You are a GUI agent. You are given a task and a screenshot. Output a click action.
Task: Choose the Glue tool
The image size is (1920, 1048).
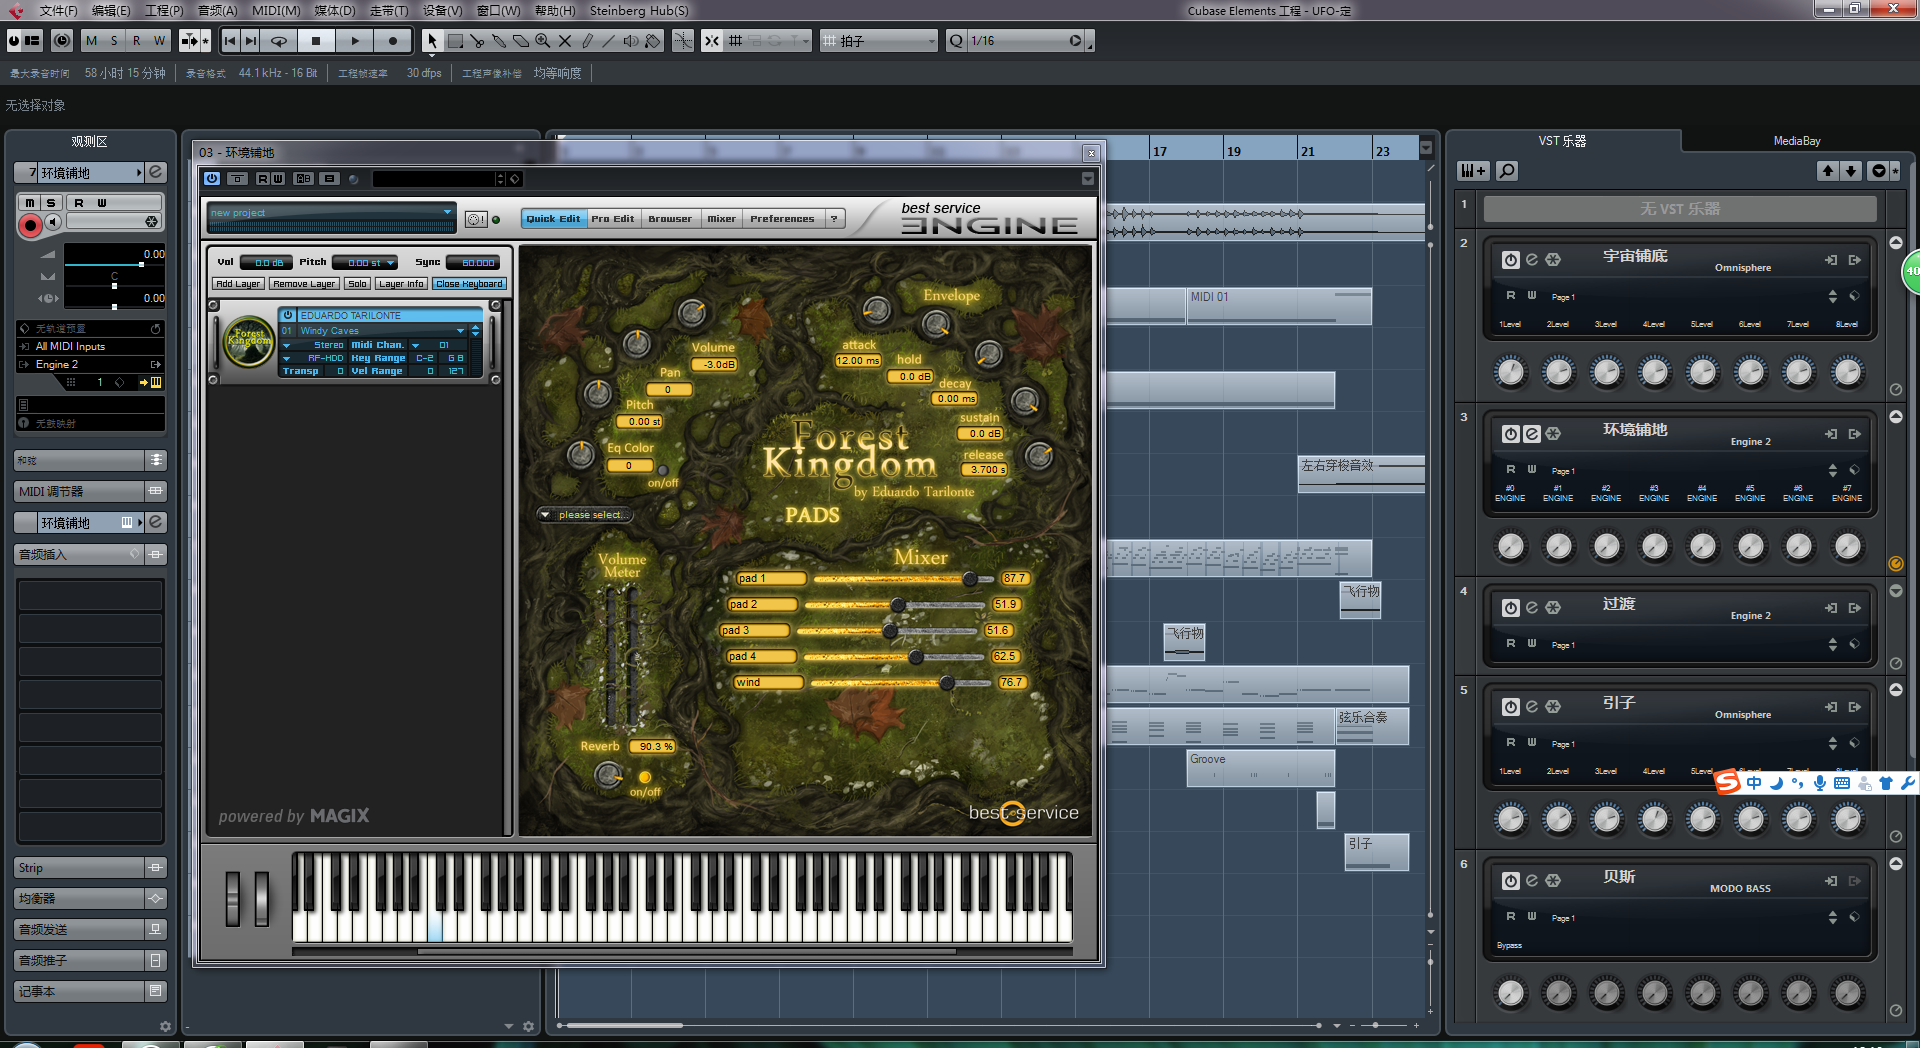499,40
